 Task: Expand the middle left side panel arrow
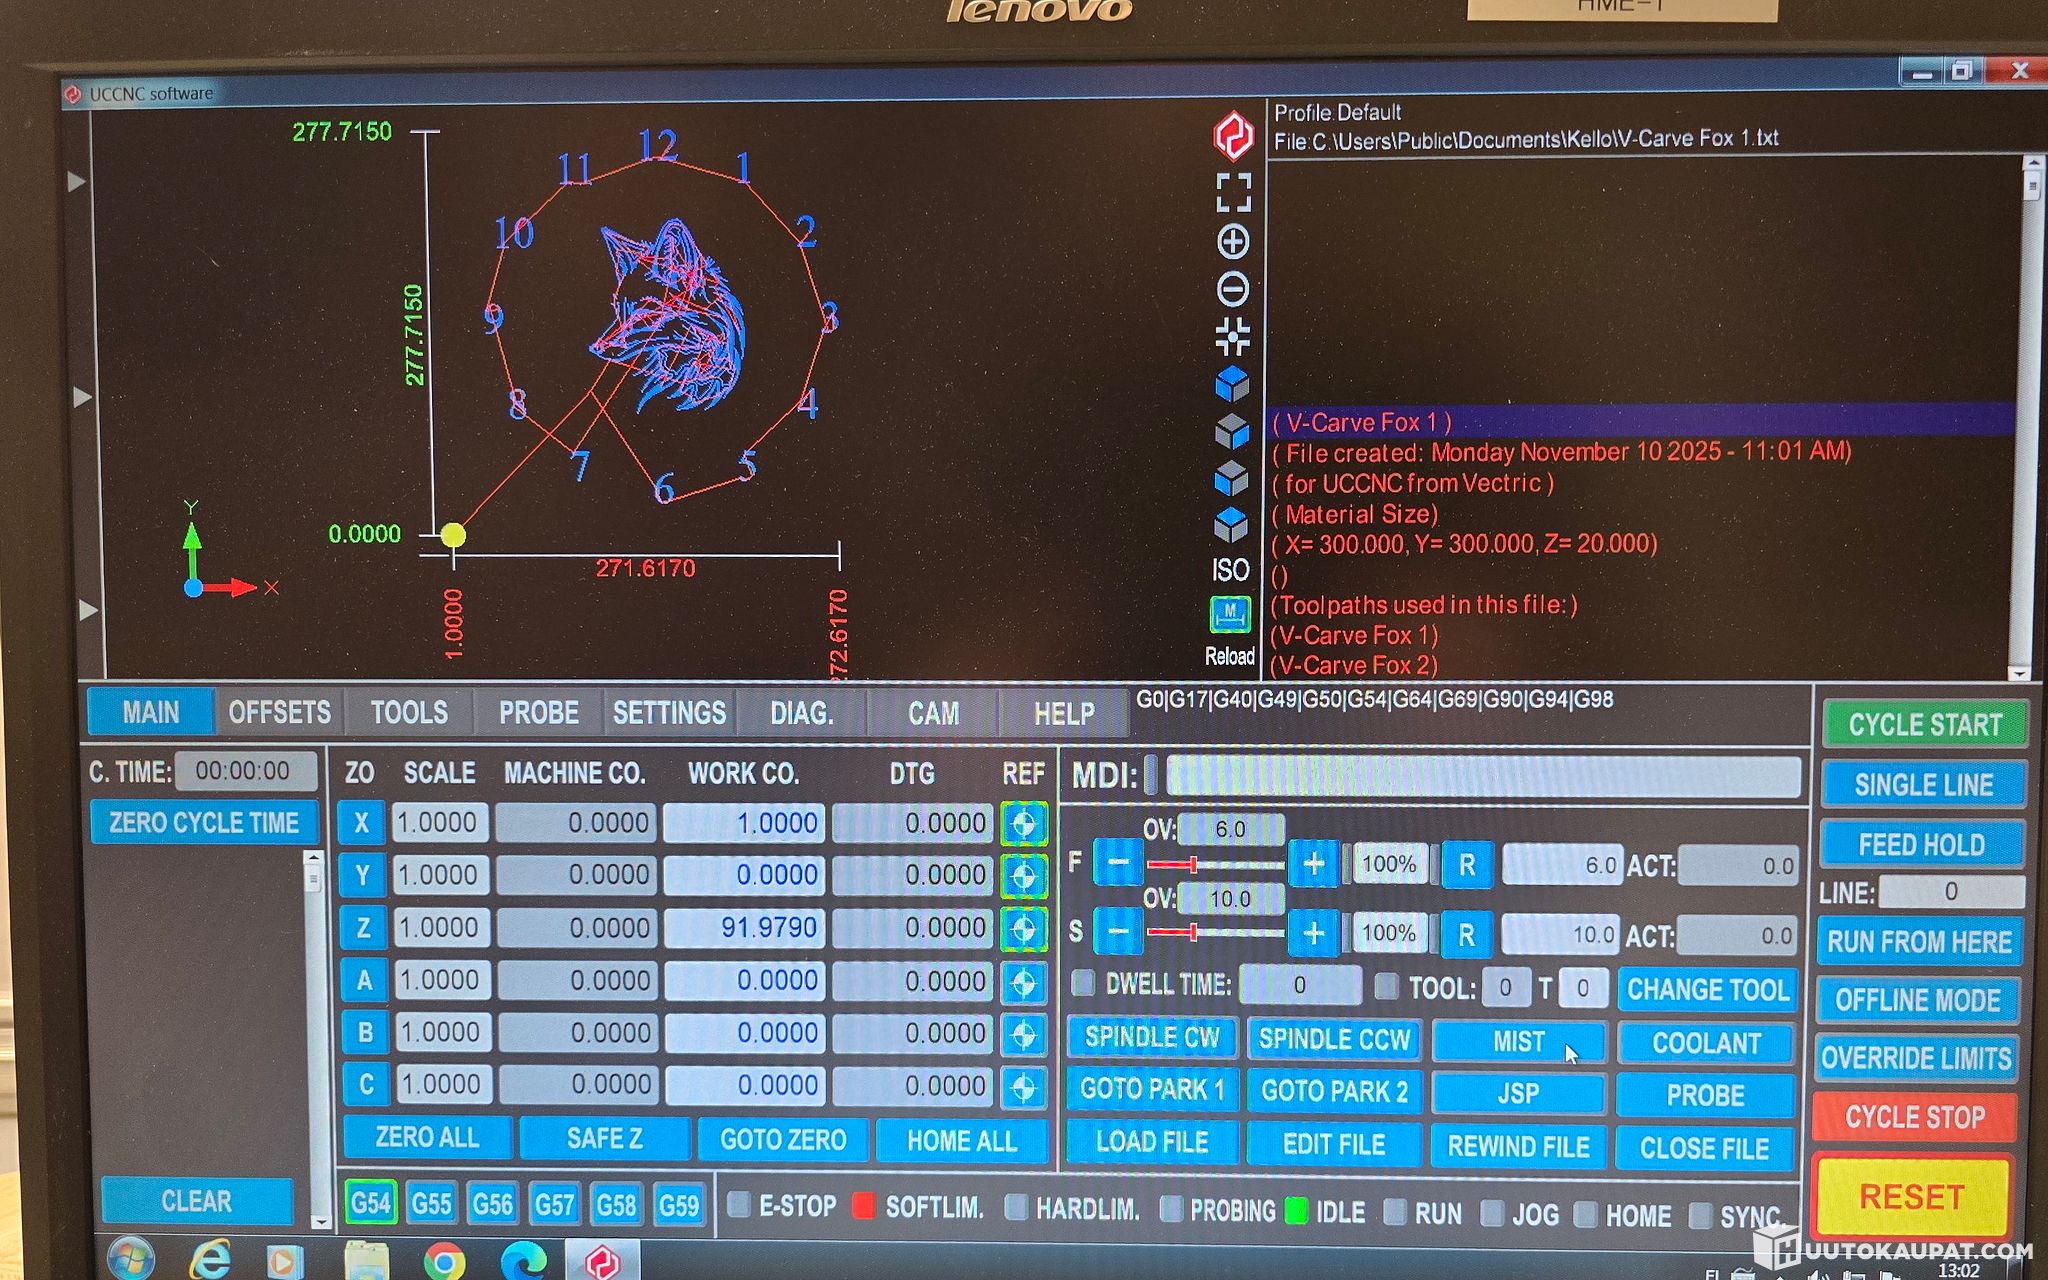82,397
